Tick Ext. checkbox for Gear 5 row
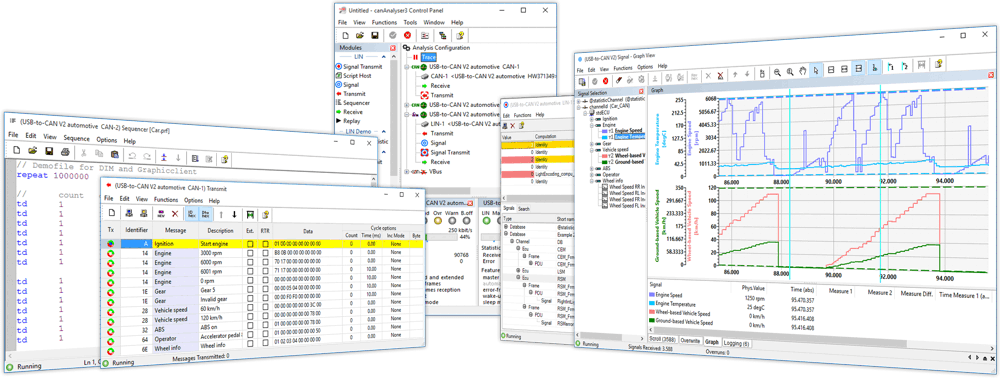 coord(250,289)
